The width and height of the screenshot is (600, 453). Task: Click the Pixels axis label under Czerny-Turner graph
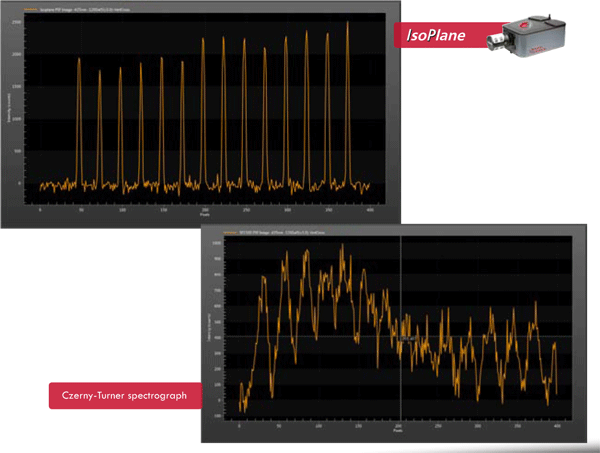pyautogui.click(x=398, y=431)
